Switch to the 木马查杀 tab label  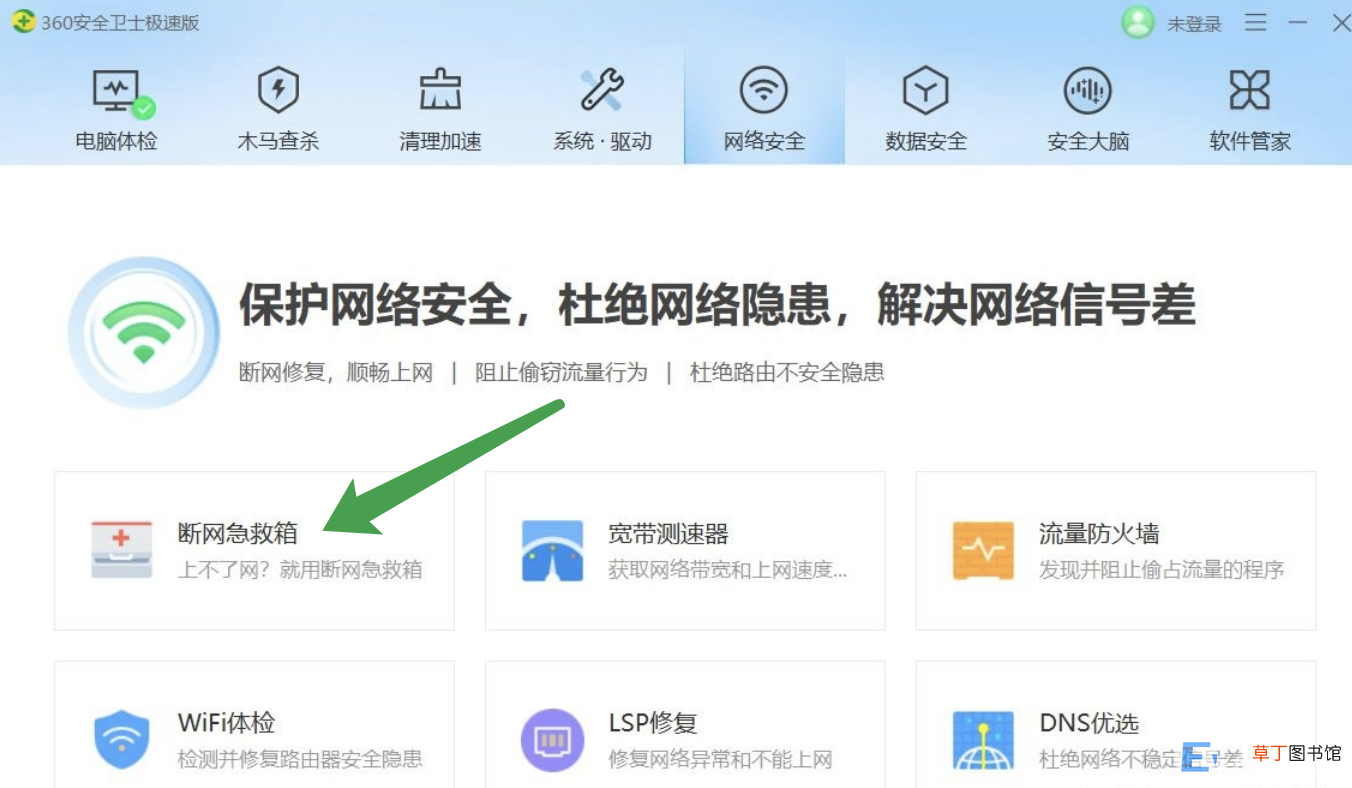tap(278, 141)
